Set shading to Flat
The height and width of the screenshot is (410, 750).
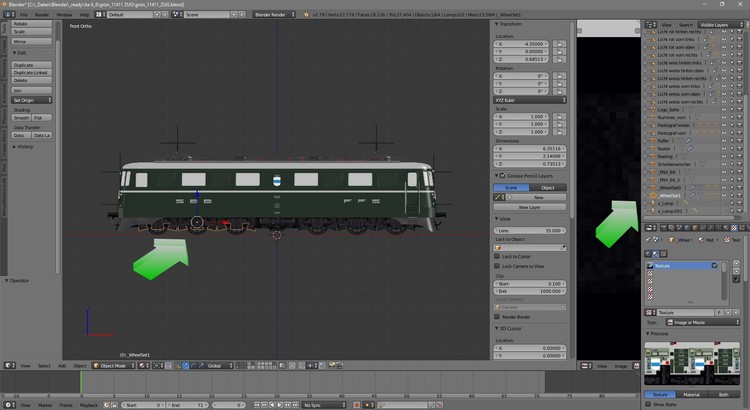tap(42, 118)
